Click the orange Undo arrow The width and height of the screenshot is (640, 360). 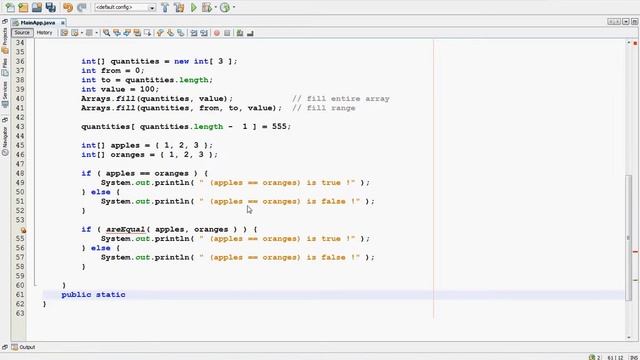tap(68, 7)
